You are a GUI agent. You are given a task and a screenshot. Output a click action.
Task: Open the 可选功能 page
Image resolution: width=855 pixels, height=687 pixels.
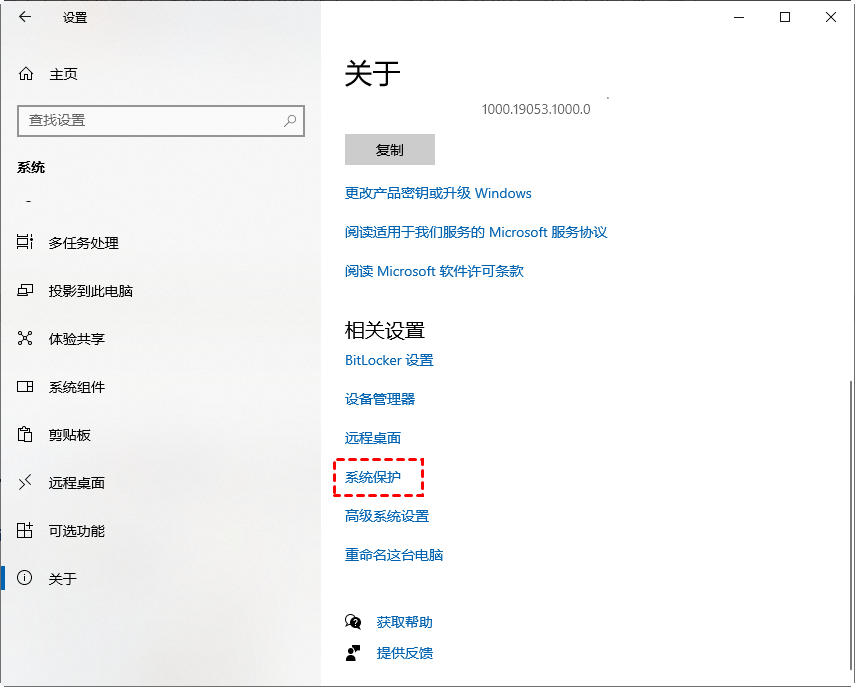76,531
